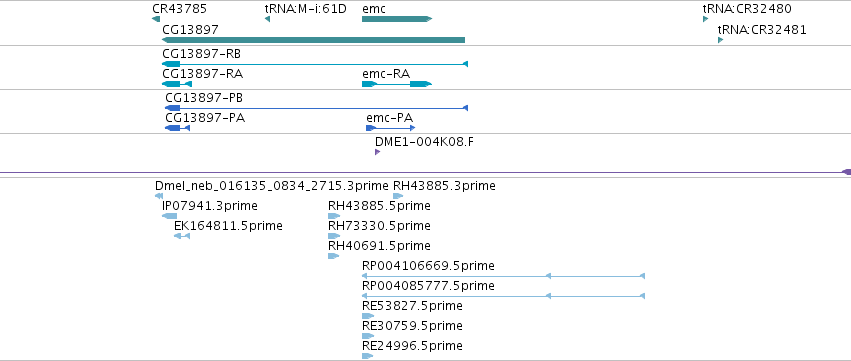Open the RE53827.5prime label
The height and width of the screenshot is (361, 851).
click(412, 306)
